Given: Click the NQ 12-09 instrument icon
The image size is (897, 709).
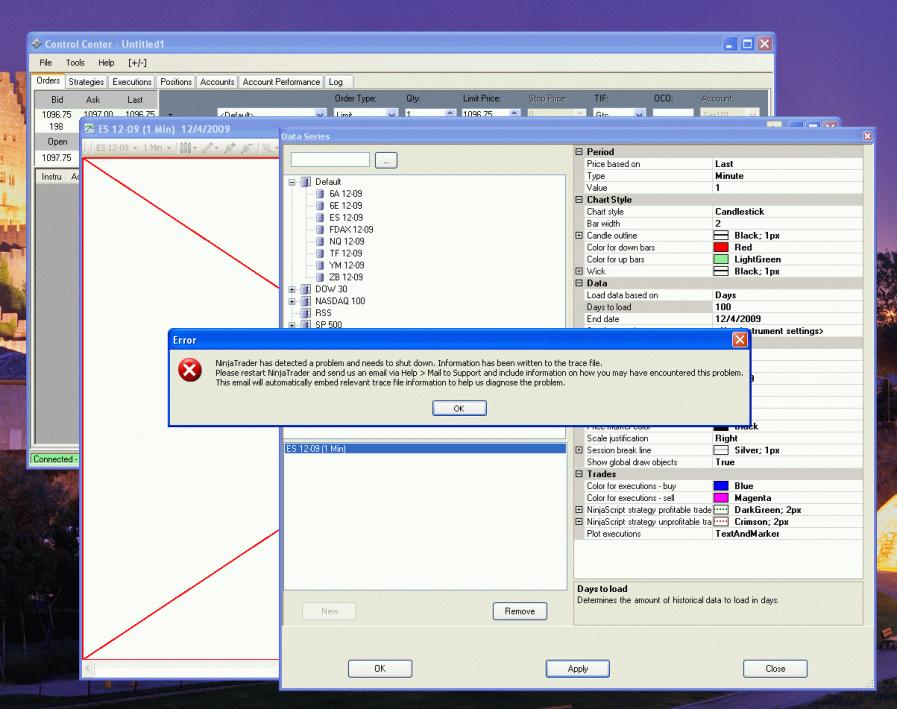Looking at the screenshot, I should pyautogui.click(x=320, y=241).
